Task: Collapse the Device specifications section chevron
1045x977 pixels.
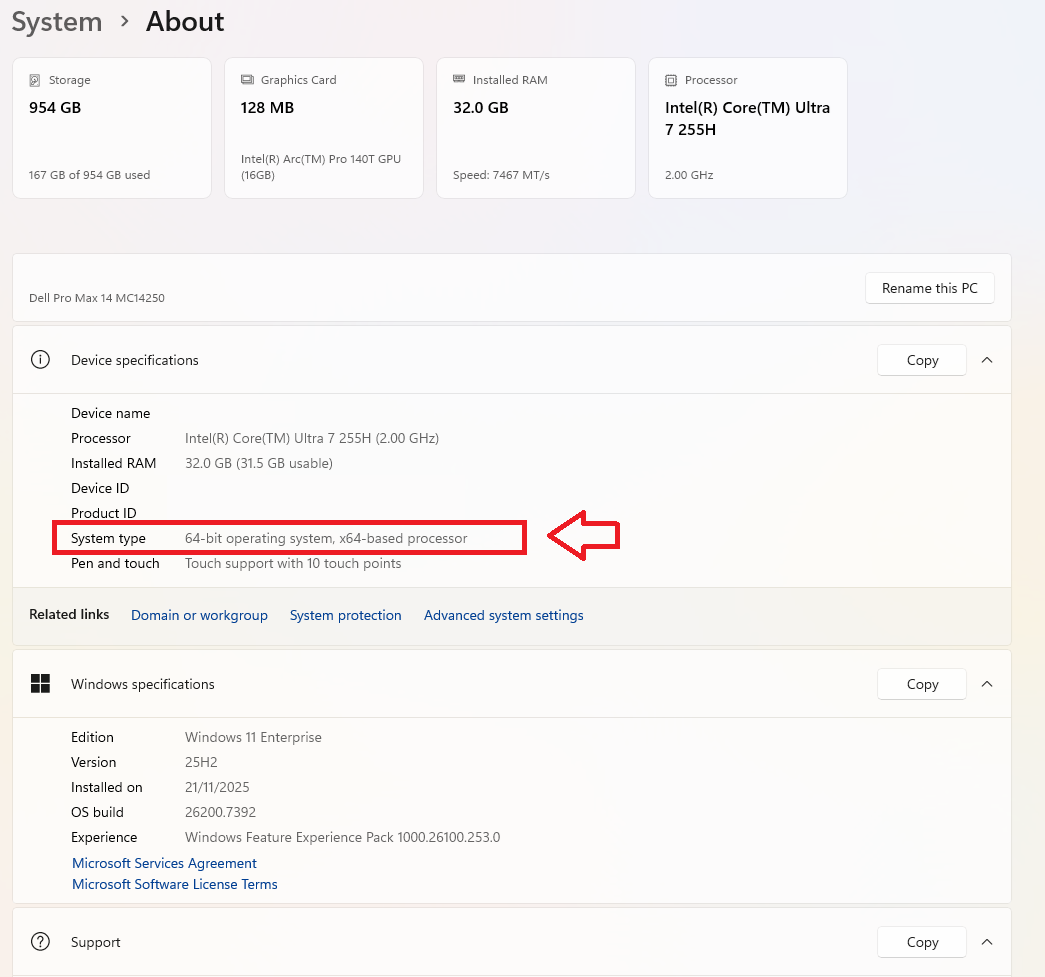Action: tap(987, 360)
